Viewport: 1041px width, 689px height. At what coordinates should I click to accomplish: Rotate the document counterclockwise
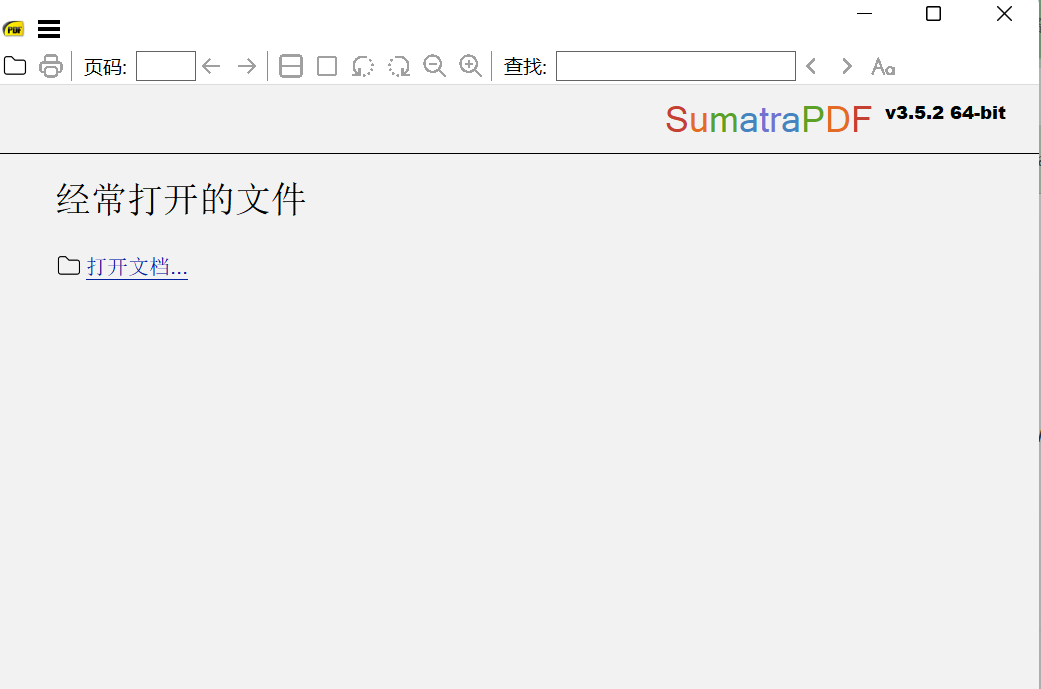pyautogui.click(x=362, y=65)
